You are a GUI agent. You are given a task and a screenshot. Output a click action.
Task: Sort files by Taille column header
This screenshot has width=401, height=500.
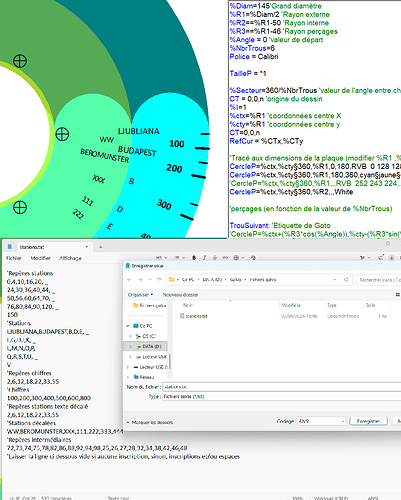370,305
